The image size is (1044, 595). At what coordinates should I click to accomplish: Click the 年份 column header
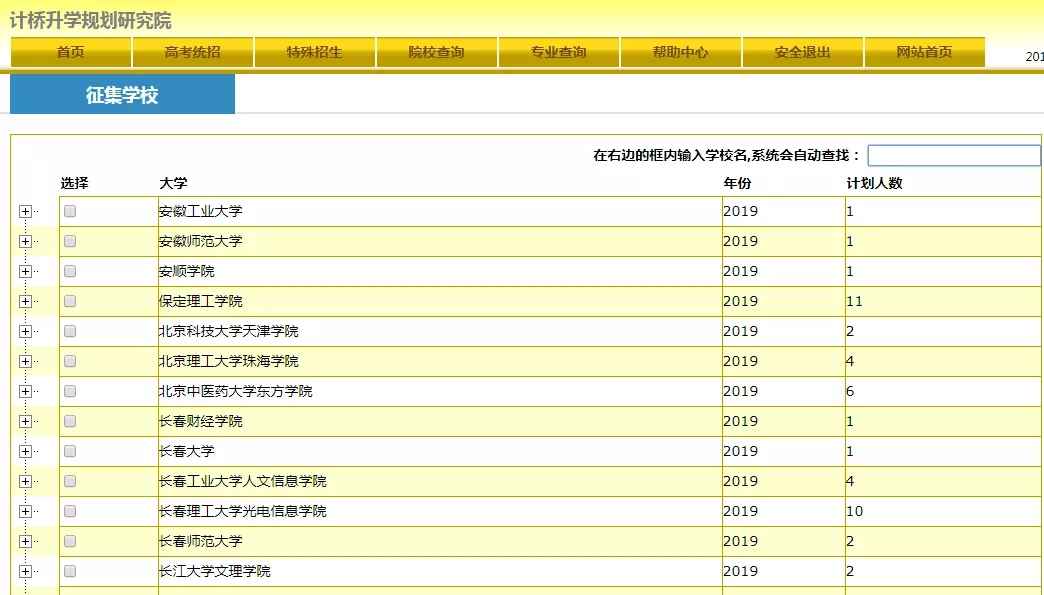(738, 183)
